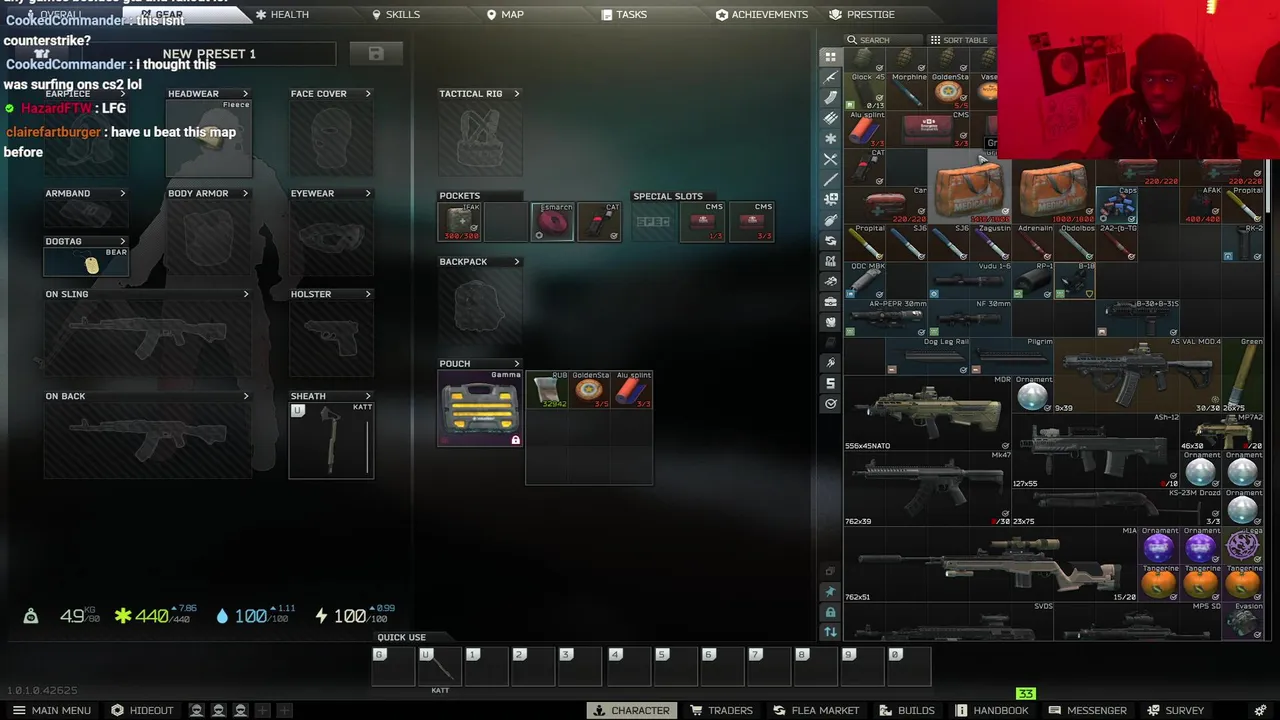The width and height of the screenshot is (1280, 720).
Task: Expand the FACE COVER slot arrow
Action: coord(367,94)
